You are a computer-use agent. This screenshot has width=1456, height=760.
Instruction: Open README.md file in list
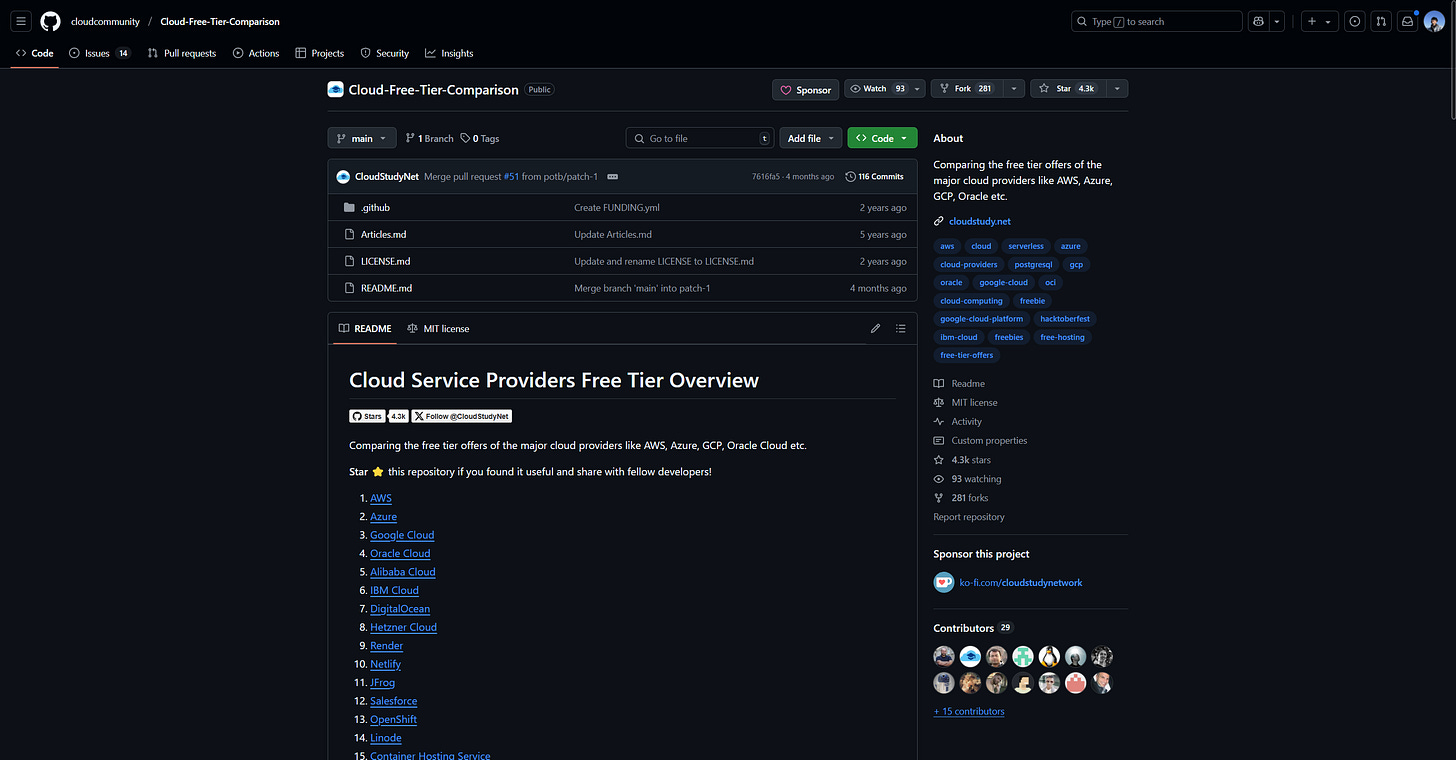pos(386,288)
